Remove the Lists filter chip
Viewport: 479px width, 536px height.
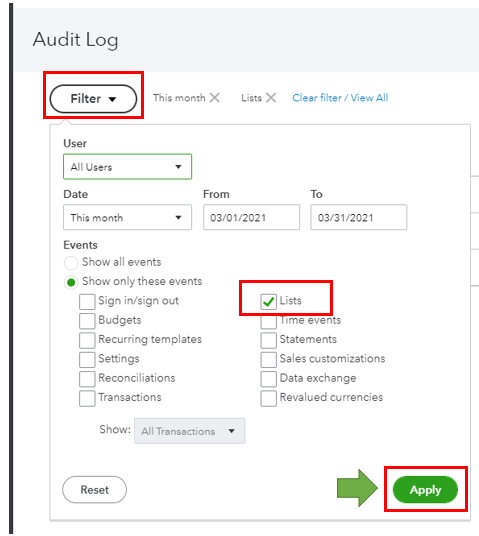(x=271, y=98)
